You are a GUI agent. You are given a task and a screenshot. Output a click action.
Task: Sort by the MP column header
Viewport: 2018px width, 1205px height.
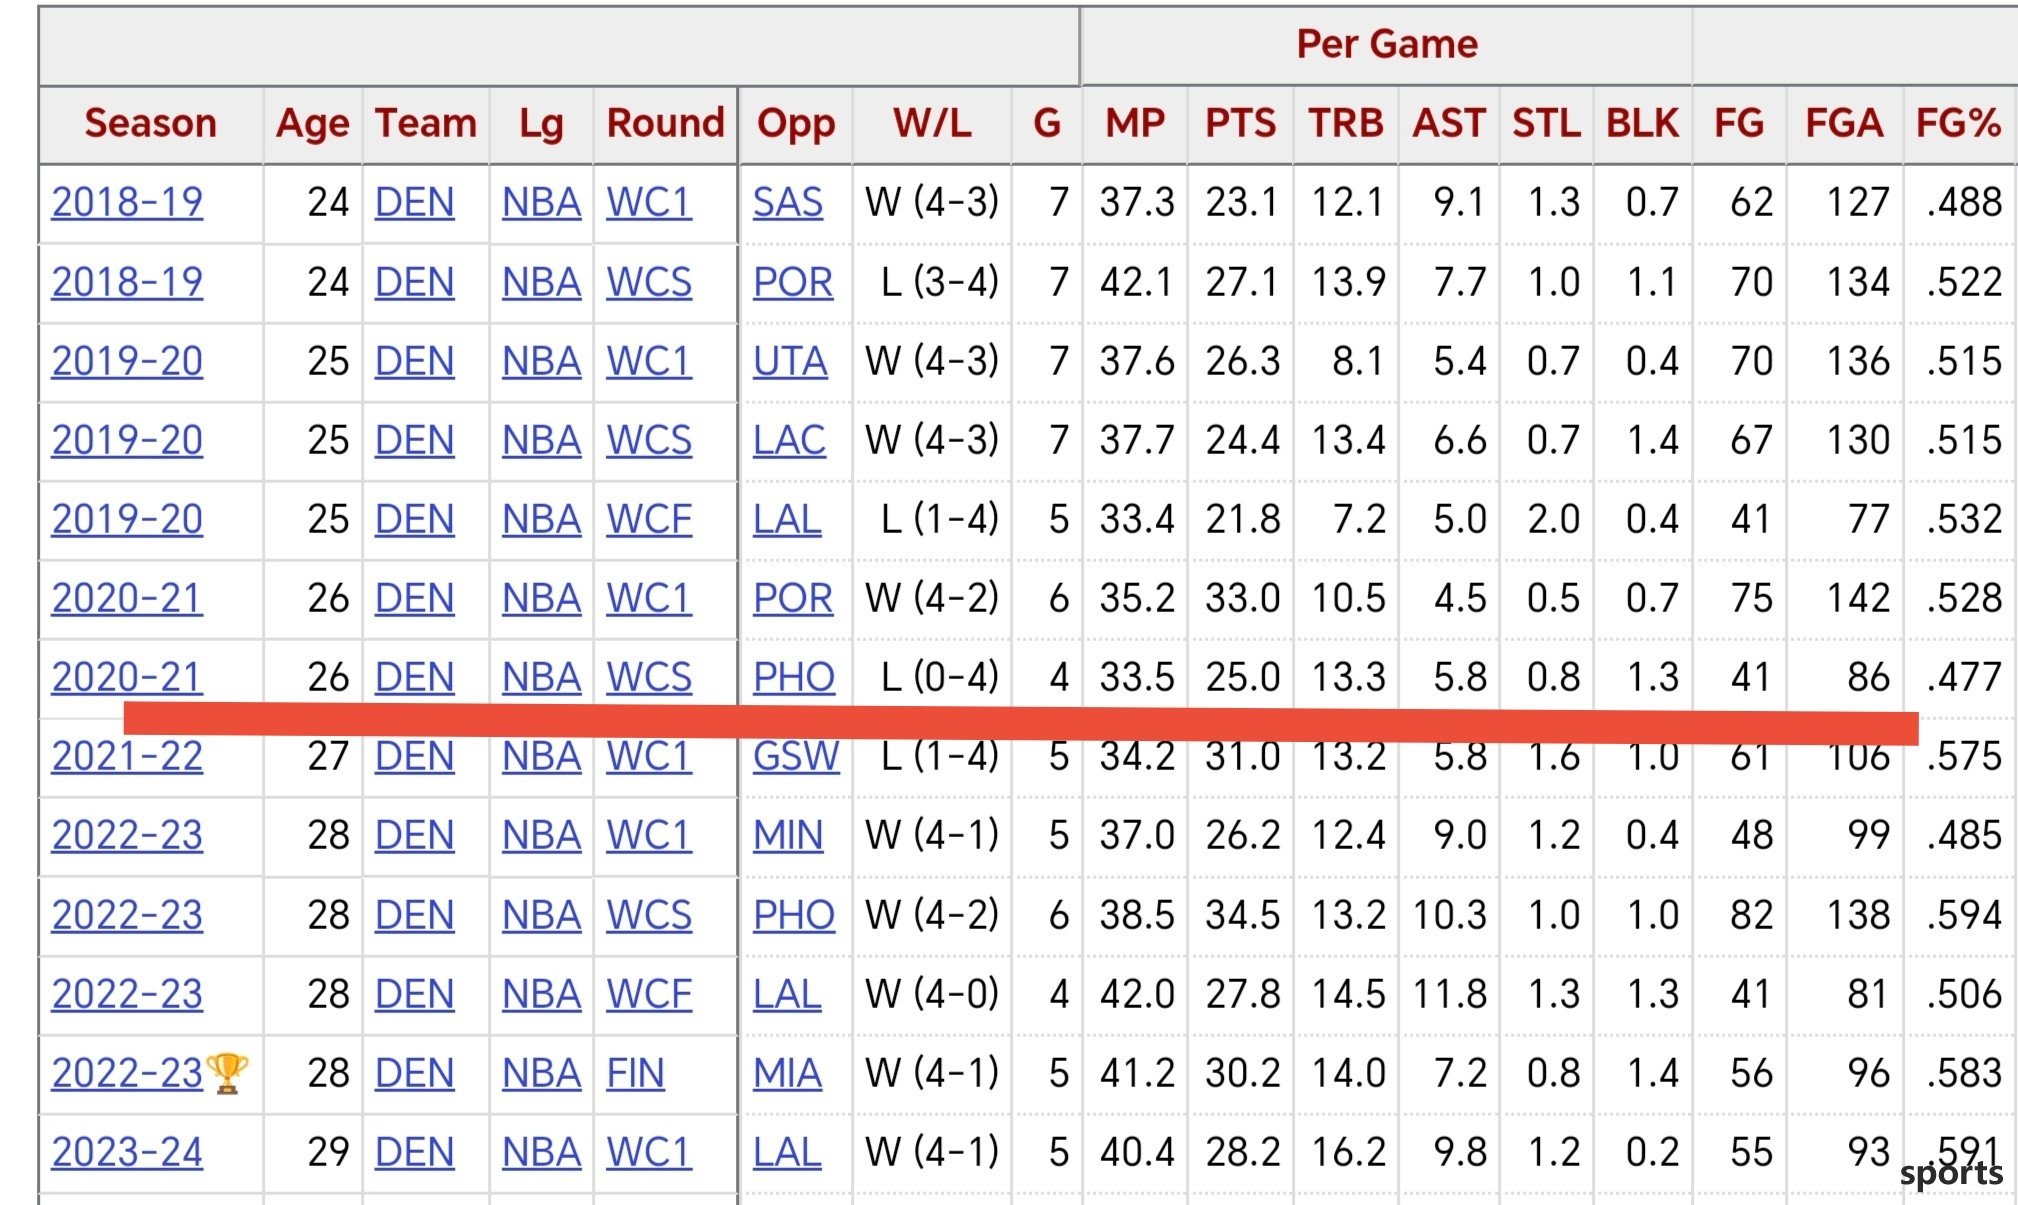tap(1135, 123)
